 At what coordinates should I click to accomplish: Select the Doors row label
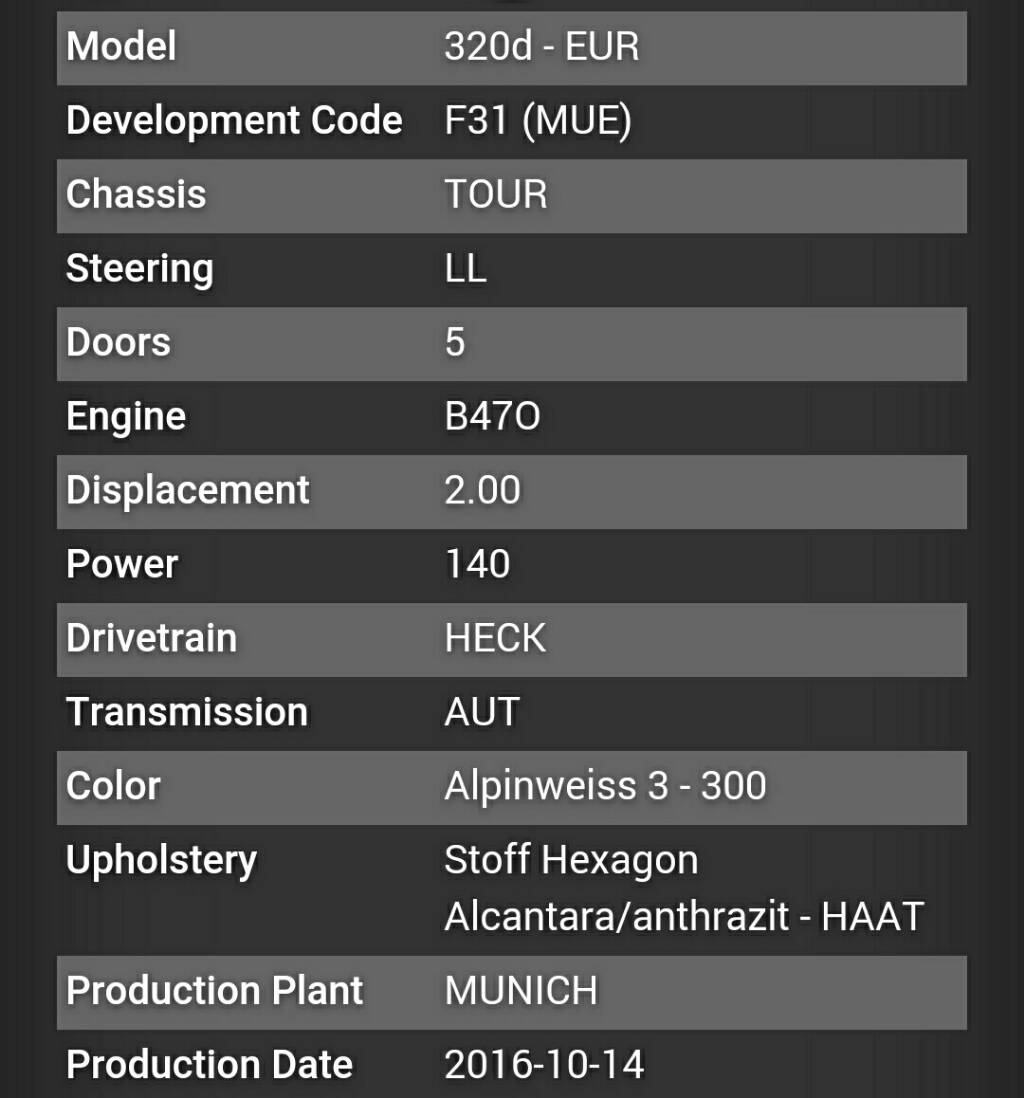coord(118,342)
